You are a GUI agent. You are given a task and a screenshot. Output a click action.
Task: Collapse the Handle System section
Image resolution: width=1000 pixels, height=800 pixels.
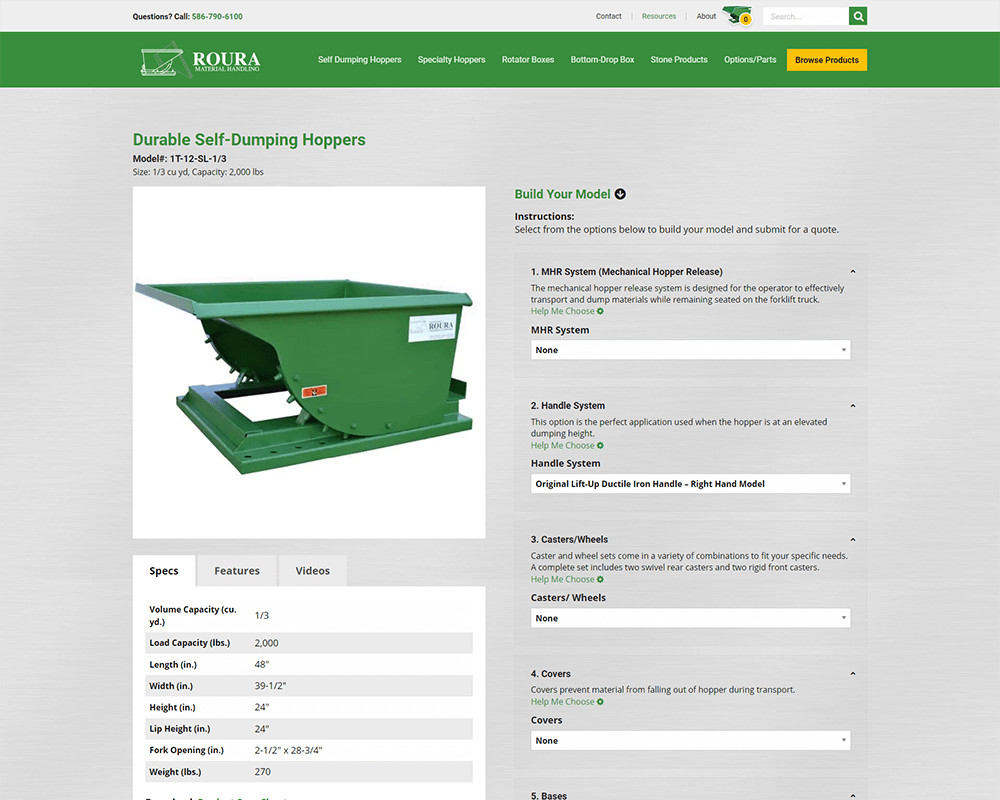tap(852, 405)
